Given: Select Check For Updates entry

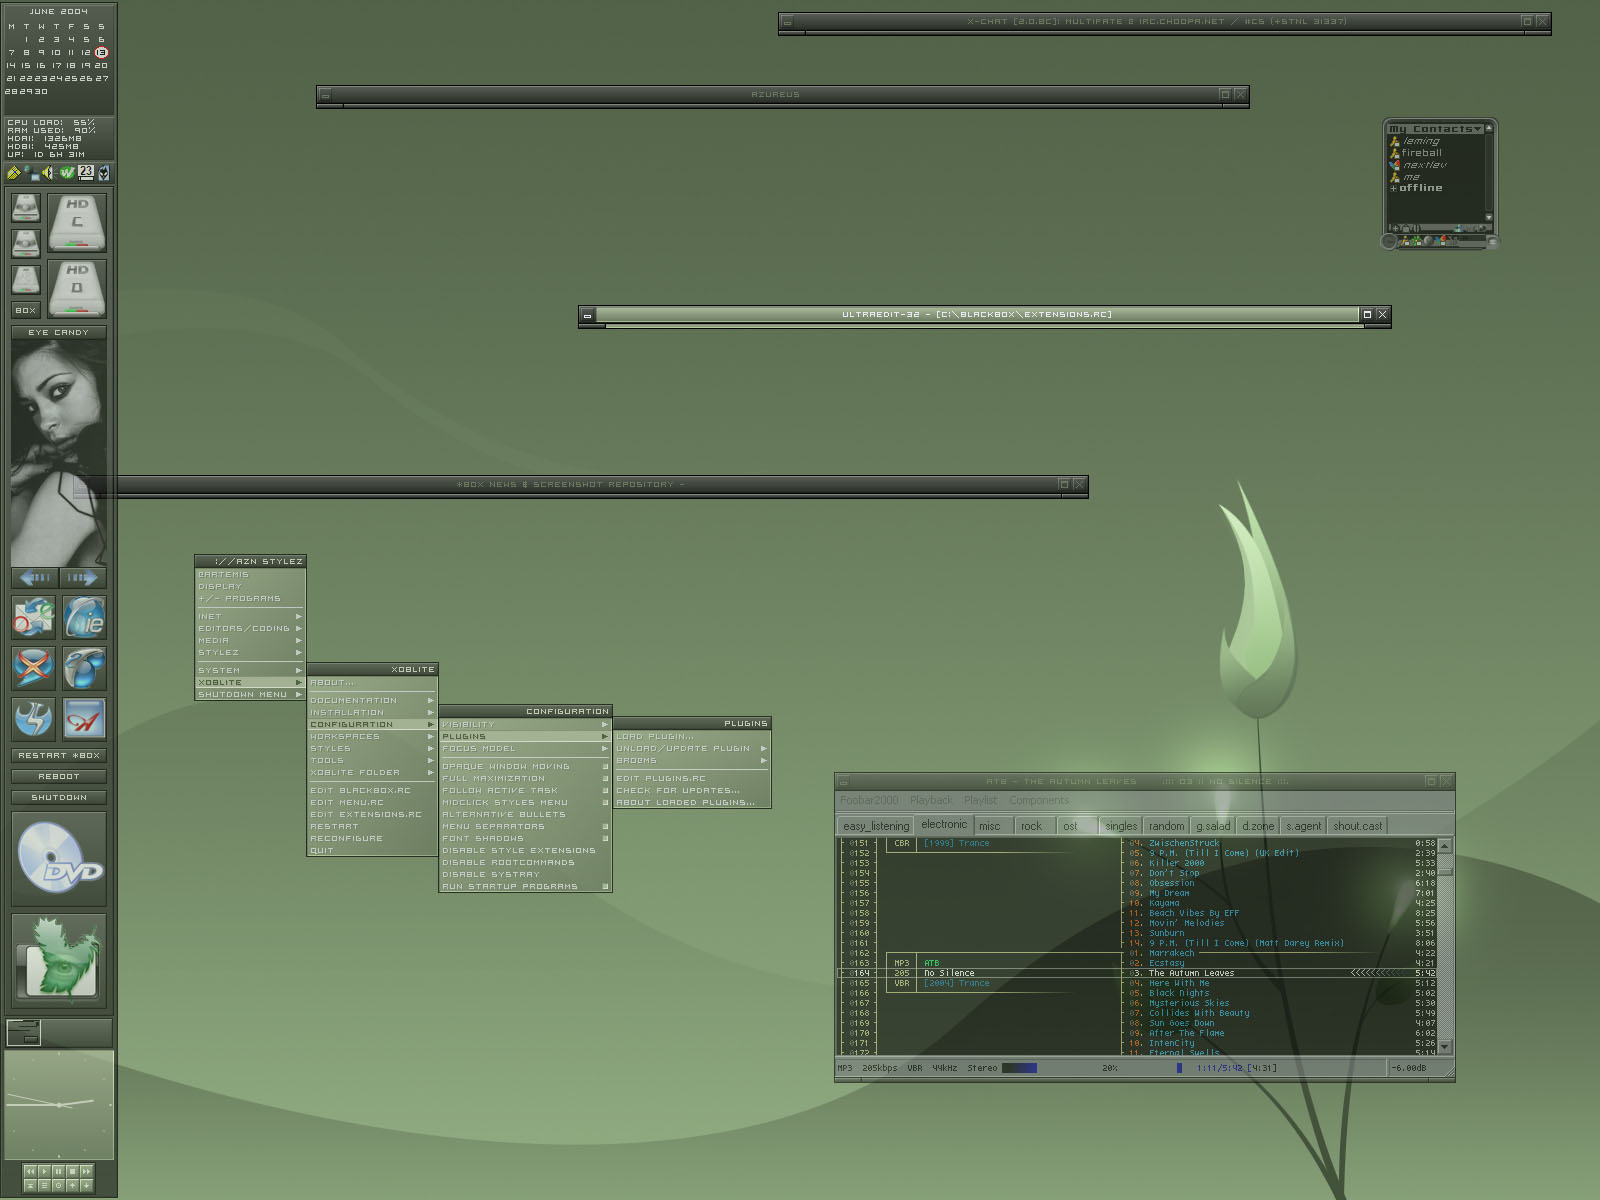Looking at the screenshot, I should 692,790.
